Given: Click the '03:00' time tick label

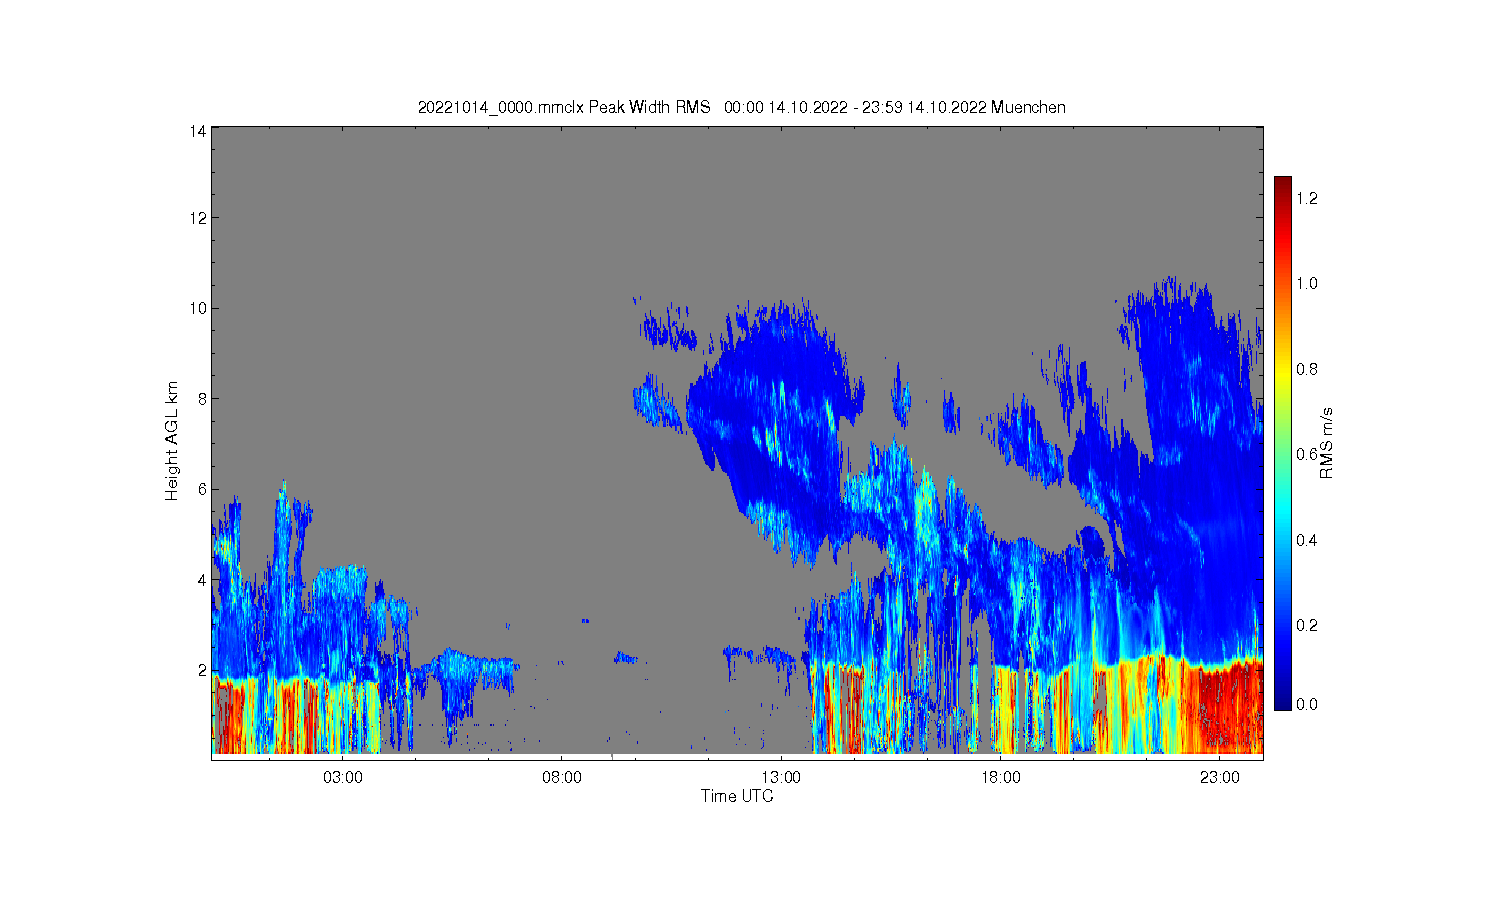Looking at the screenshot, I should click(x=343, y=778).
